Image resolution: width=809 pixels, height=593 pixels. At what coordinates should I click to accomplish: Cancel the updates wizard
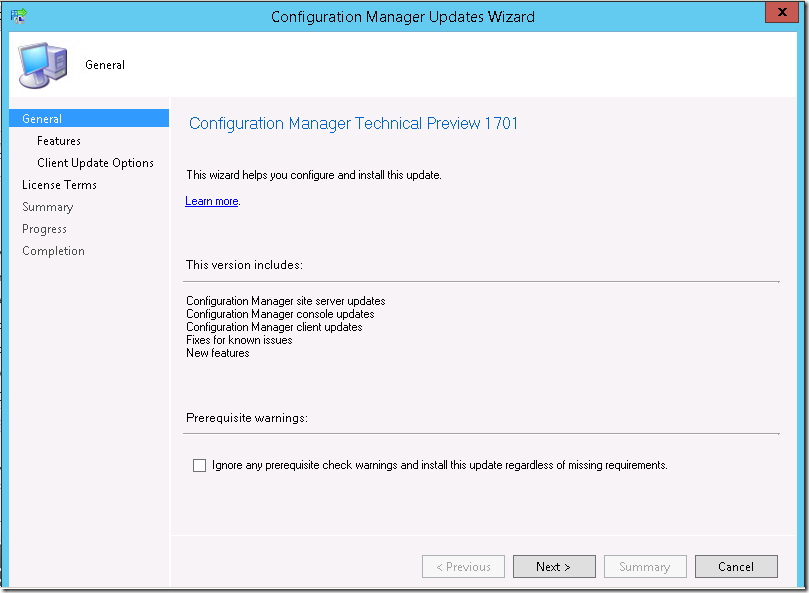pyautogui.click(x=736, y=567)
